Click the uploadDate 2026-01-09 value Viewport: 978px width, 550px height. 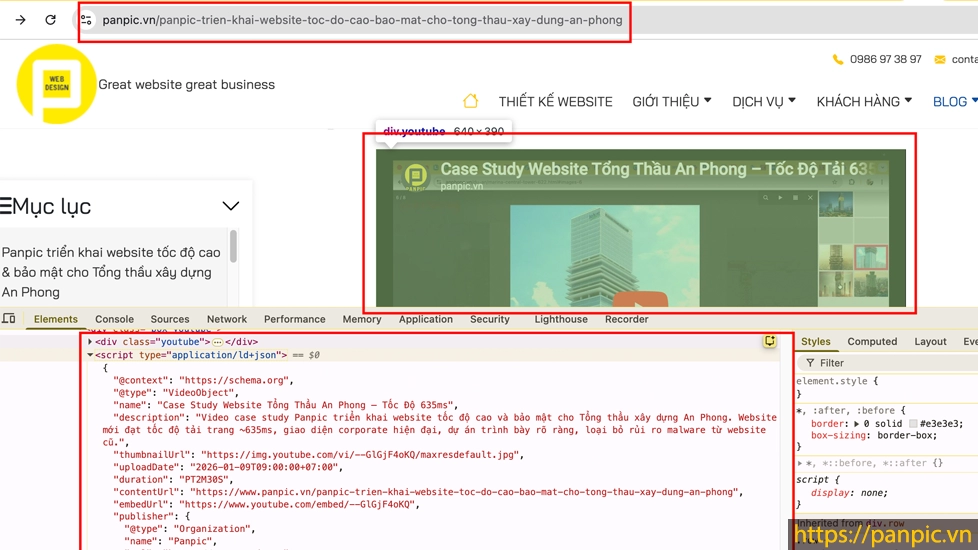tap(263, 466)
